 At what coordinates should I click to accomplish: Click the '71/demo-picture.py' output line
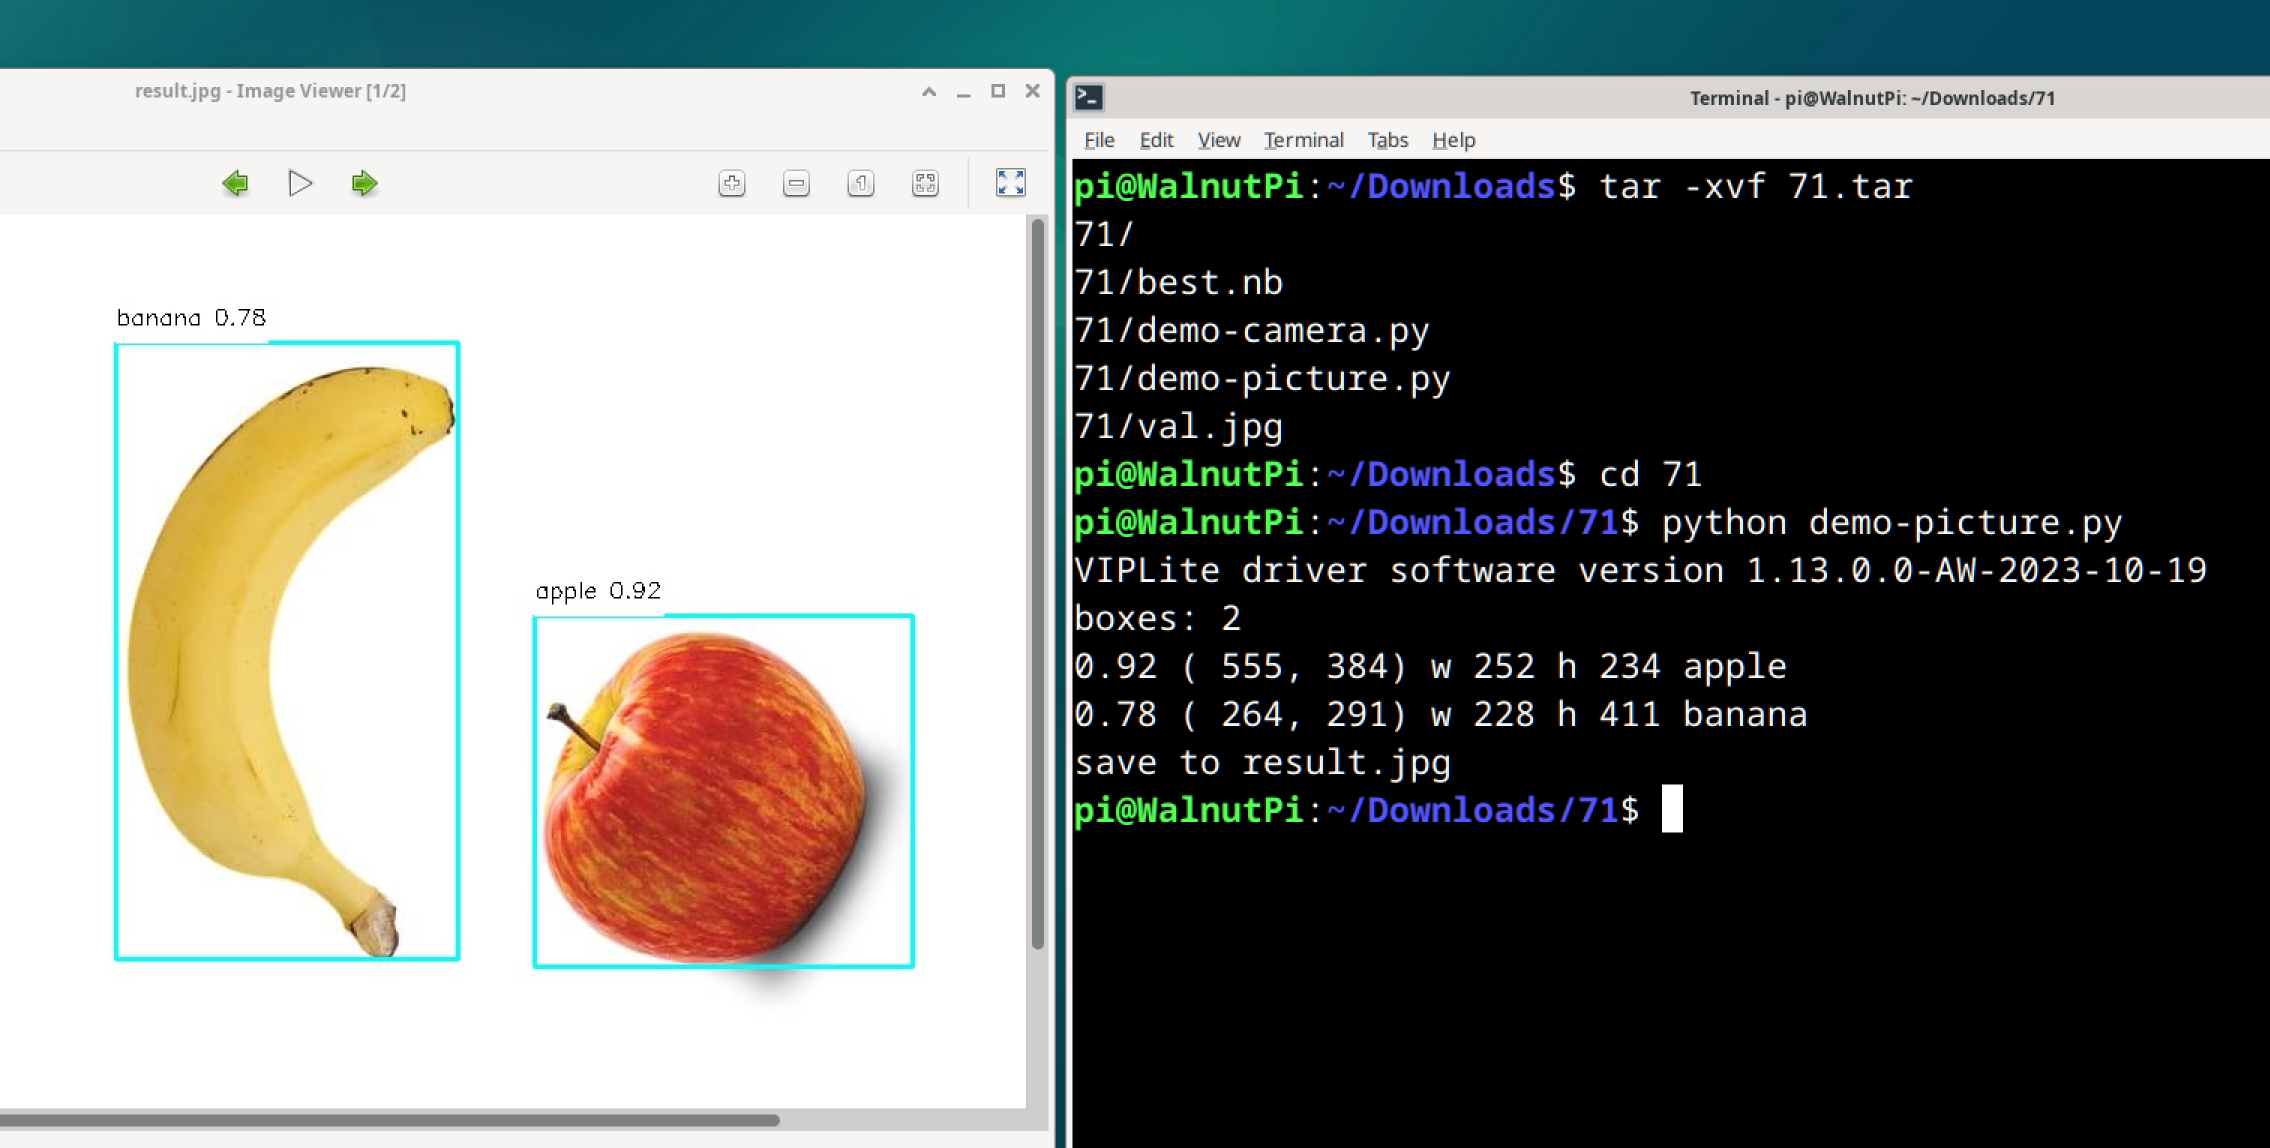pyautogui.click(x=1262, y=379)
